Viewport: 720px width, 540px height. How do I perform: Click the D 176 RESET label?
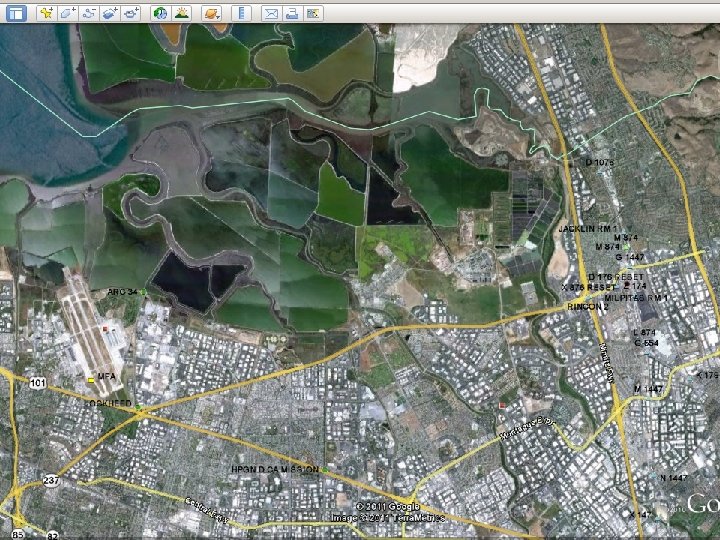pyautogui.click(x=616, y=277)
